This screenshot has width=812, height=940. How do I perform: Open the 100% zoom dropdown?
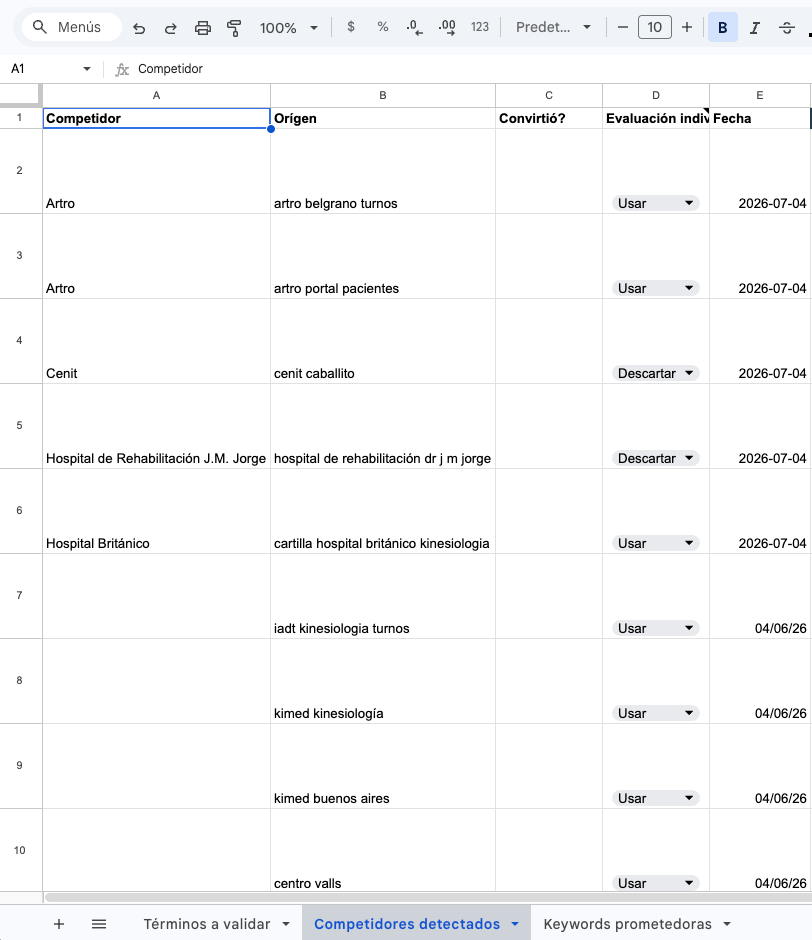tap(289, 28)
